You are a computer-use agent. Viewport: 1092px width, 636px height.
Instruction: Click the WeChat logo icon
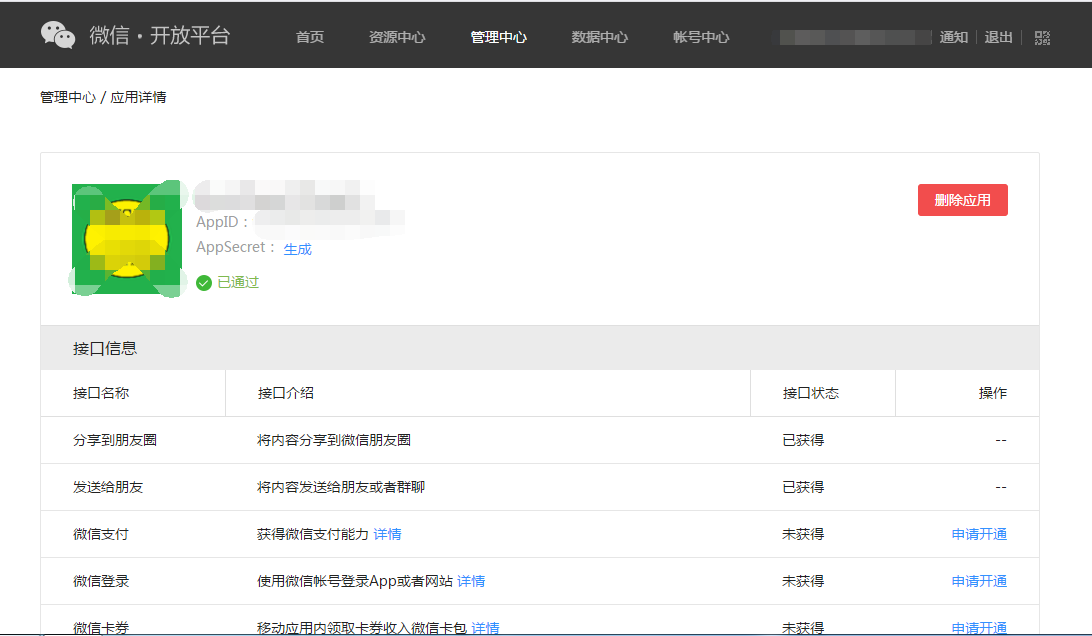58,35
